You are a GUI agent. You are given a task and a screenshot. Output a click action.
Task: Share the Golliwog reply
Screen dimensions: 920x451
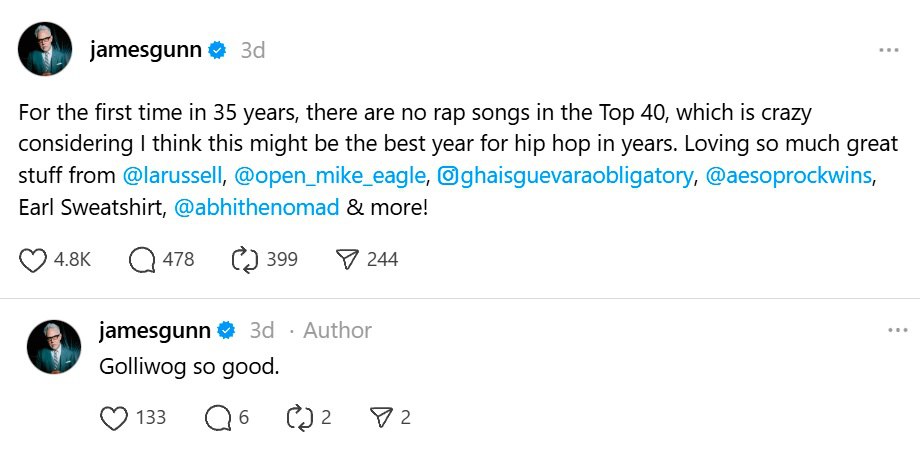click(x=381, y=418)
